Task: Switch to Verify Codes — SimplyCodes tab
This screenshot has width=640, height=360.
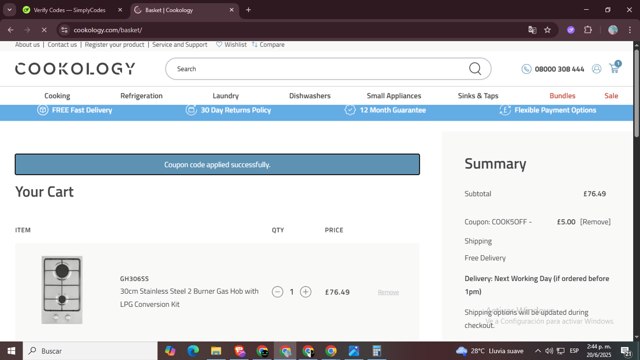Action: (69, 10)
